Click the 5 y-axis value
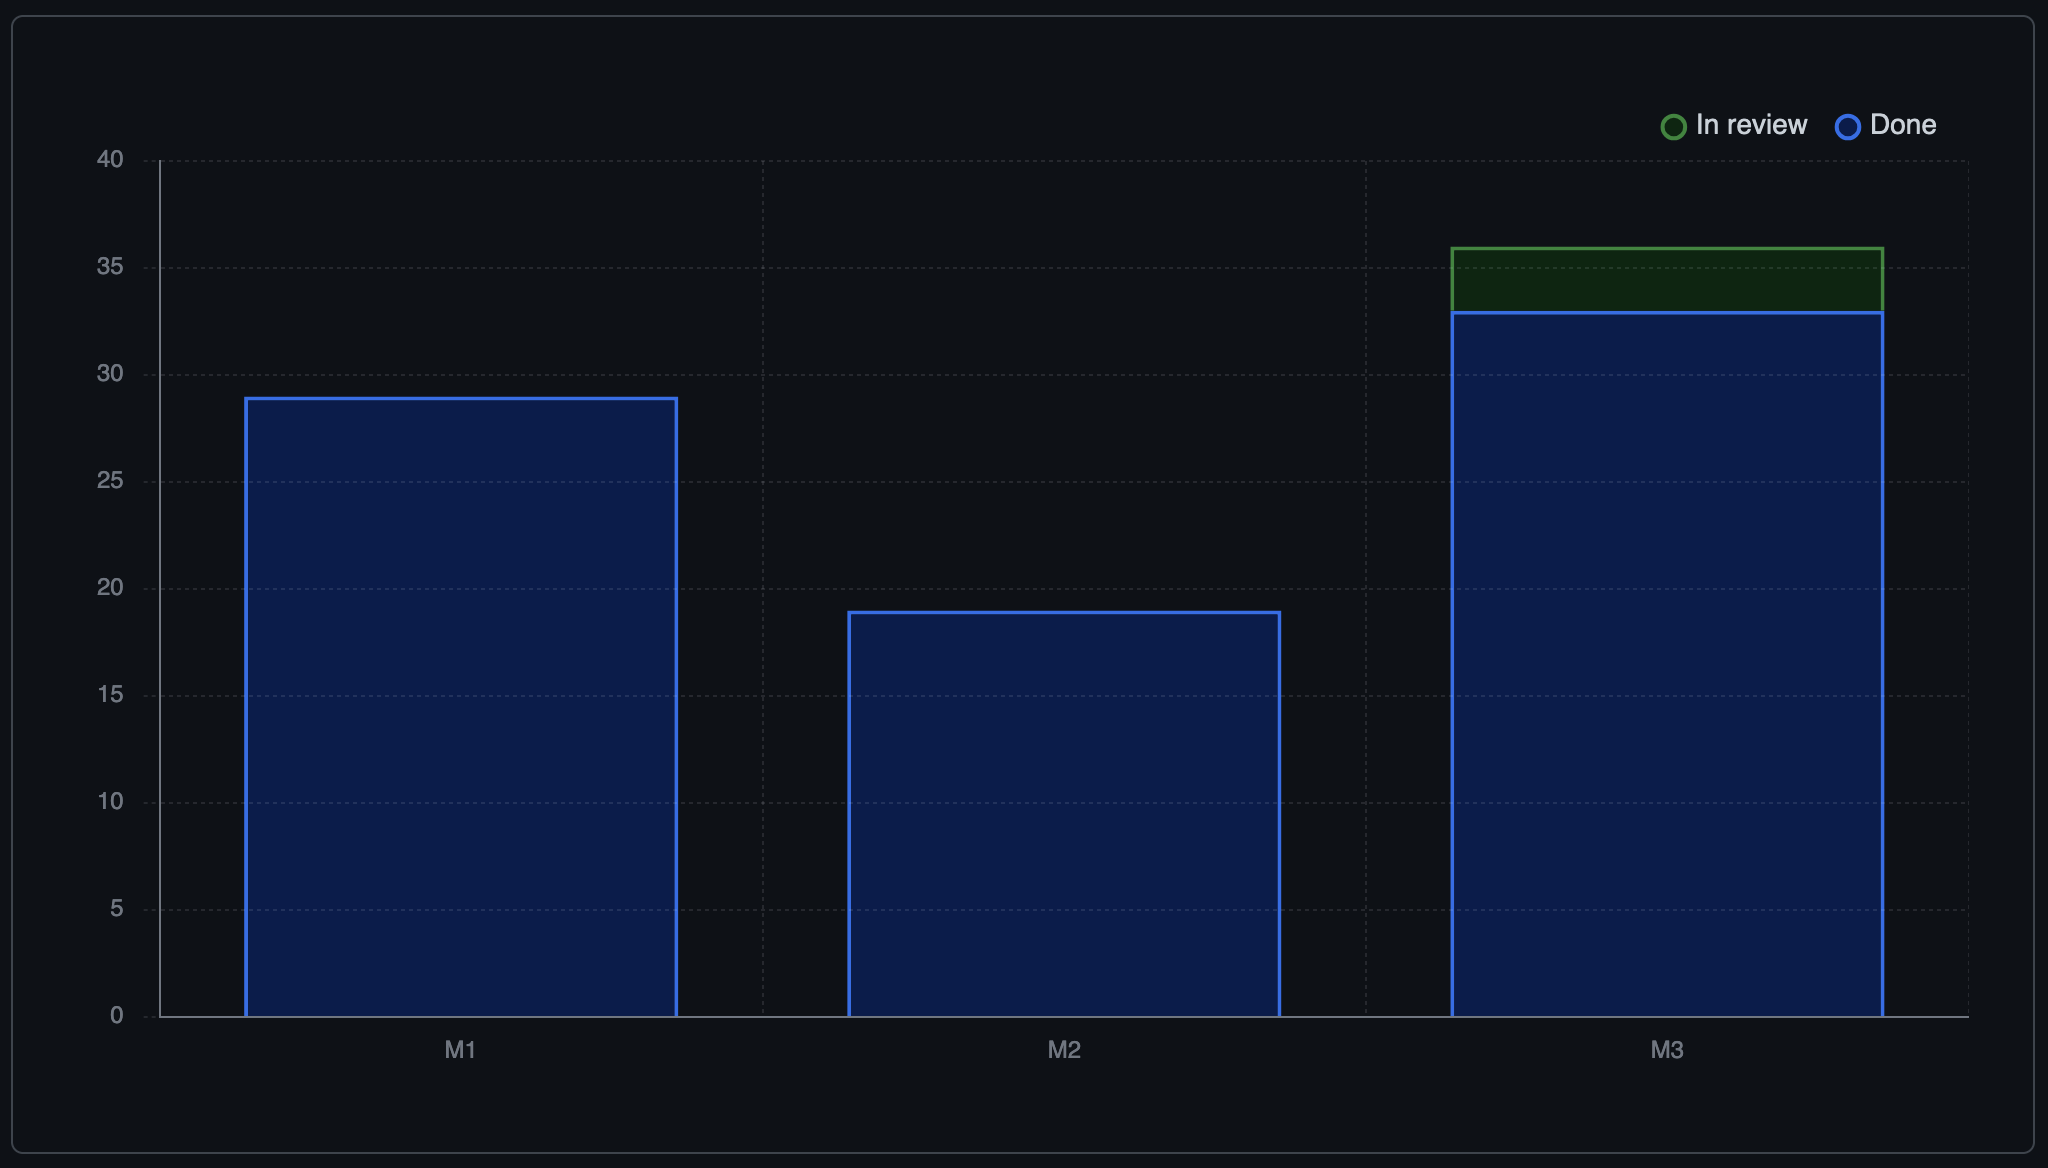Viewport: 2048px width, 1168px height. click(117, 908)
